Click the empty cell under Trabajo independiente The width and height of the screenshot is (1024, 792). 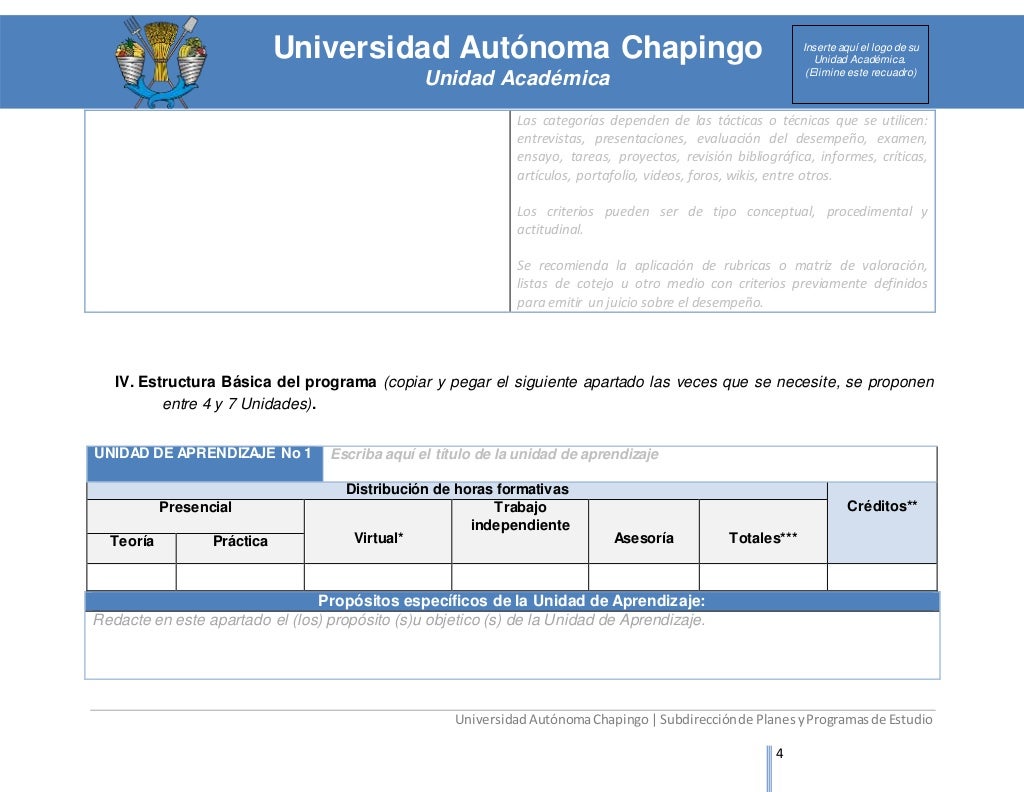[x=520, y=577]
